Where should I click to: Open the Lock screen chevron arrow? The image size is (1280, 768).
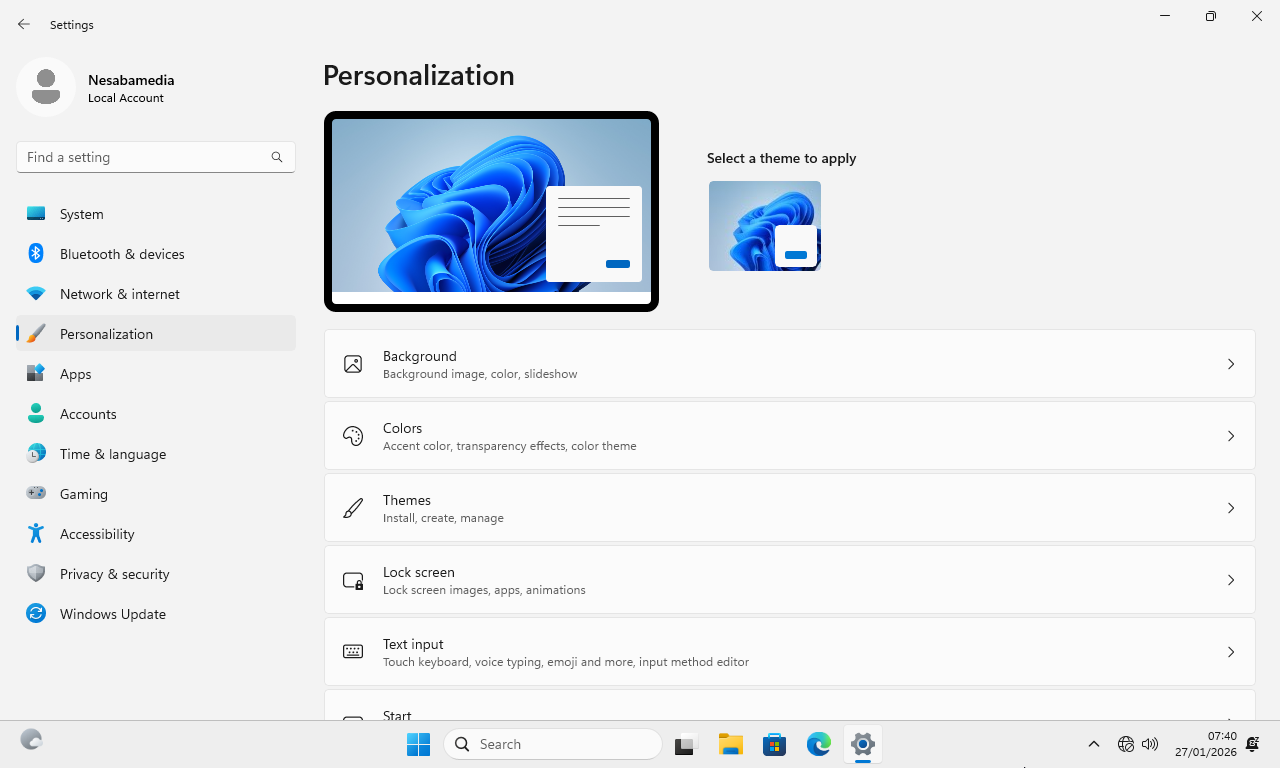click(x=1231, y=580)
